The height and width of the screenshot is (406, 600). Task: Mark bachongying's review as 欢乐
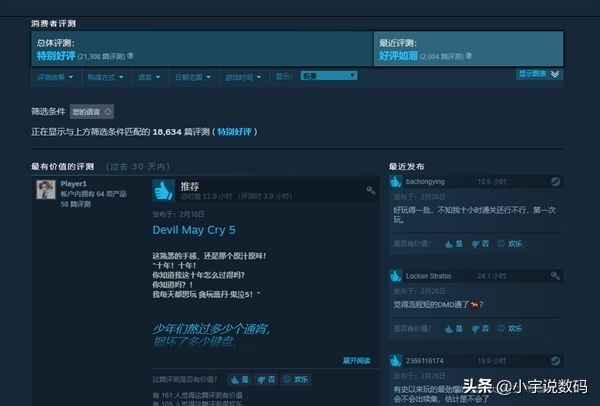510,244
